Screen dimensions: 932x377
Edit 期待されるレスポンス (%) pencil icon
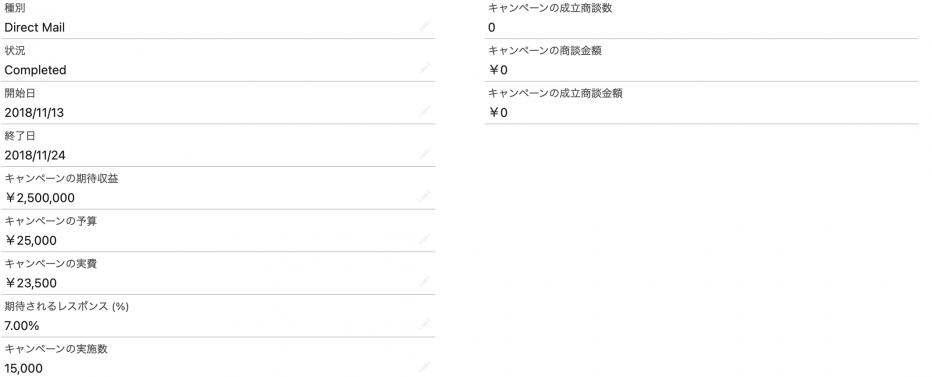[424, 325]
